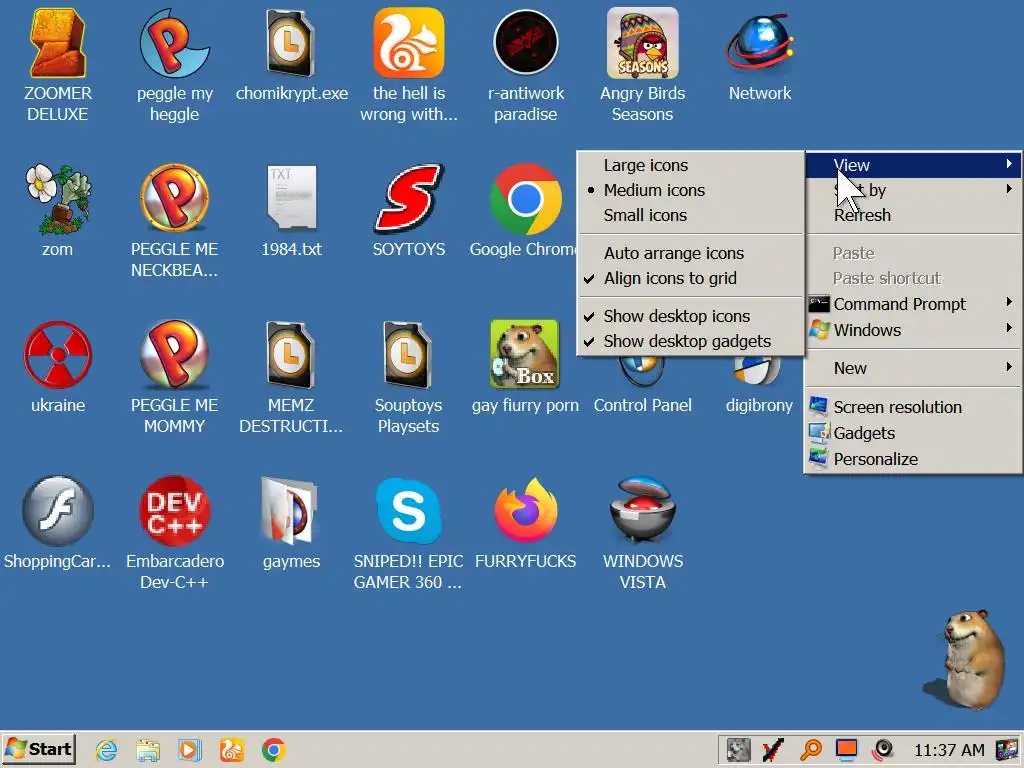Launch Chrome from the taskbar
1024x768 pixels.
tap(273, 750)
